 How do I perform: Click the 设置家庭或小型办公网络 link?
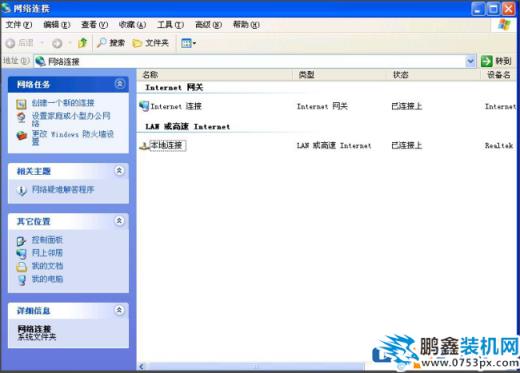[x=71, y=119]
